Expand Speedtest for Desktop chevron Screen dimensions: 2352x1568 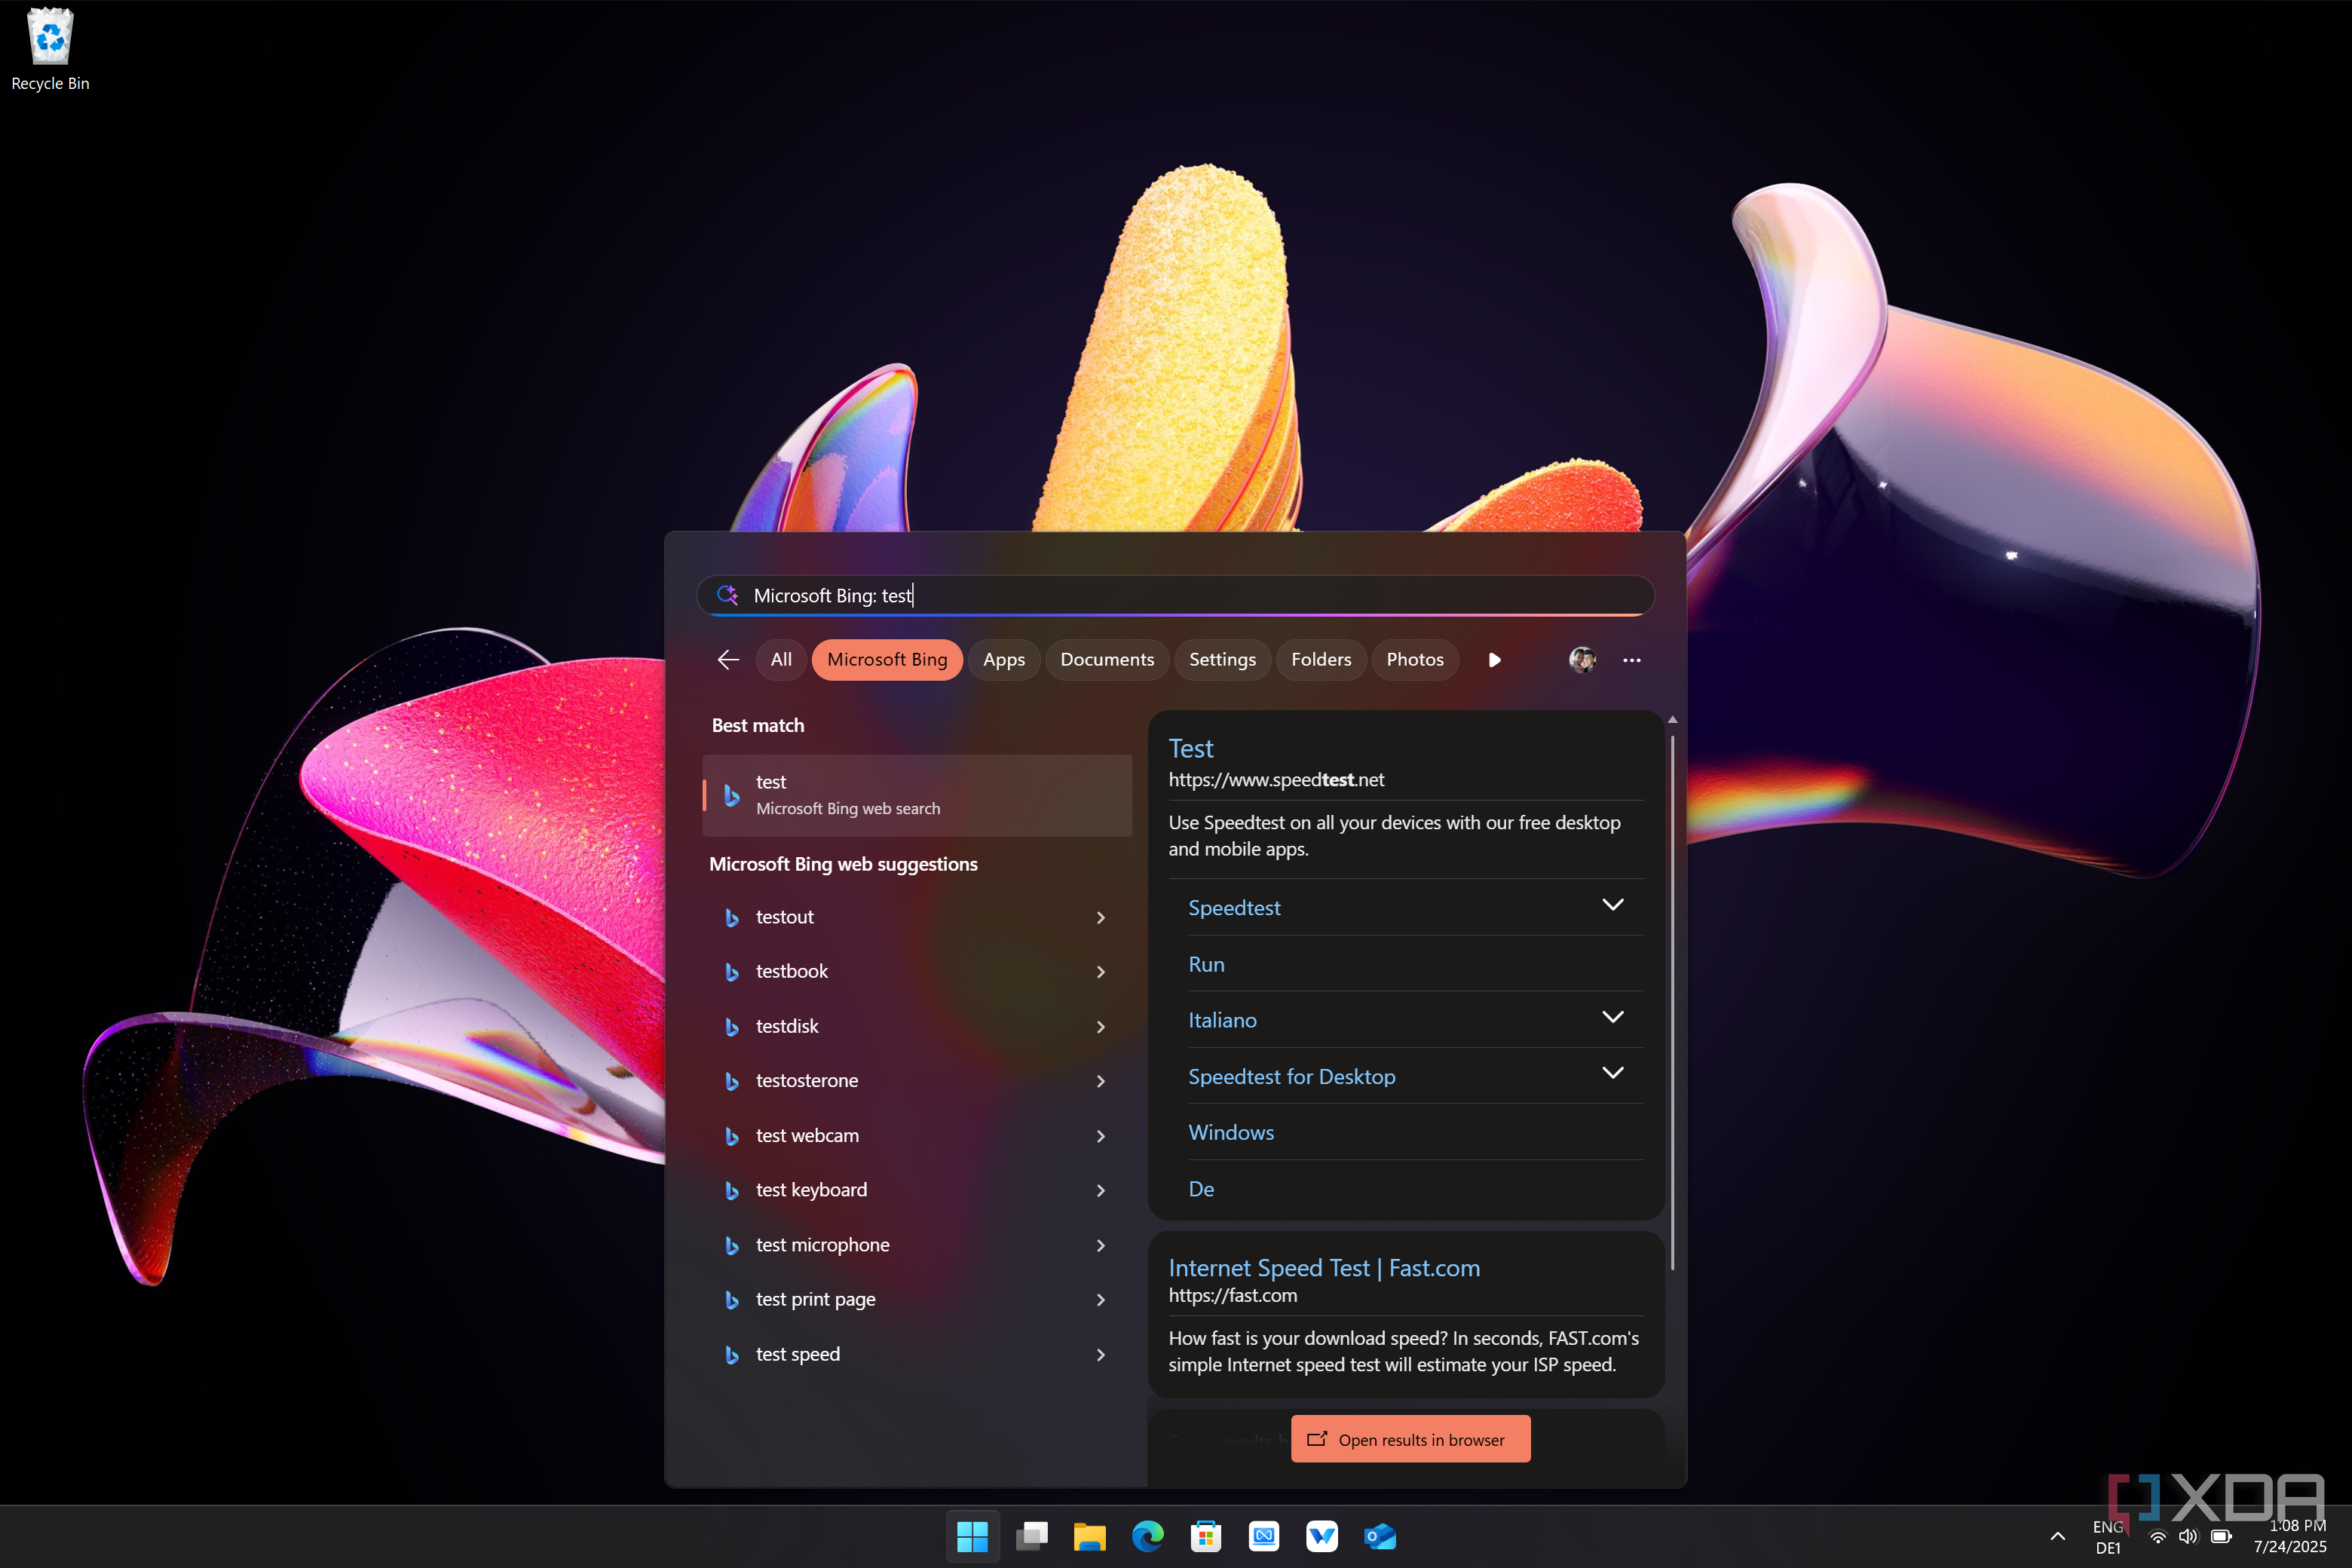point(1613,1073)
